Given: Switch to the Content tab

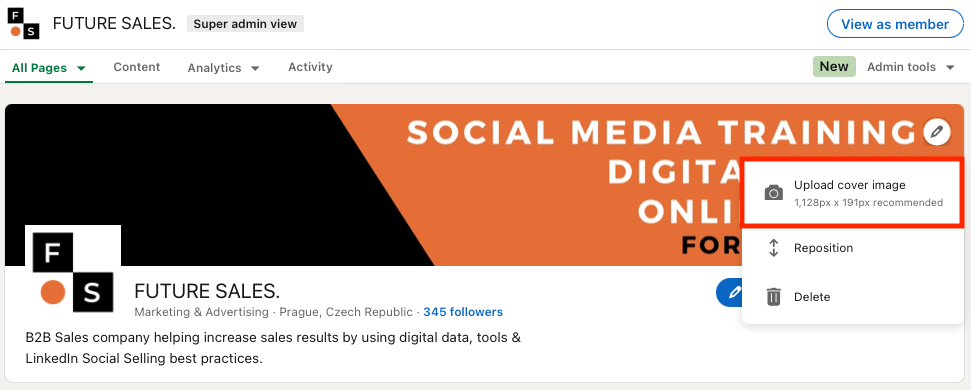Looking at the screenshot, I should [x=137, y=67].
